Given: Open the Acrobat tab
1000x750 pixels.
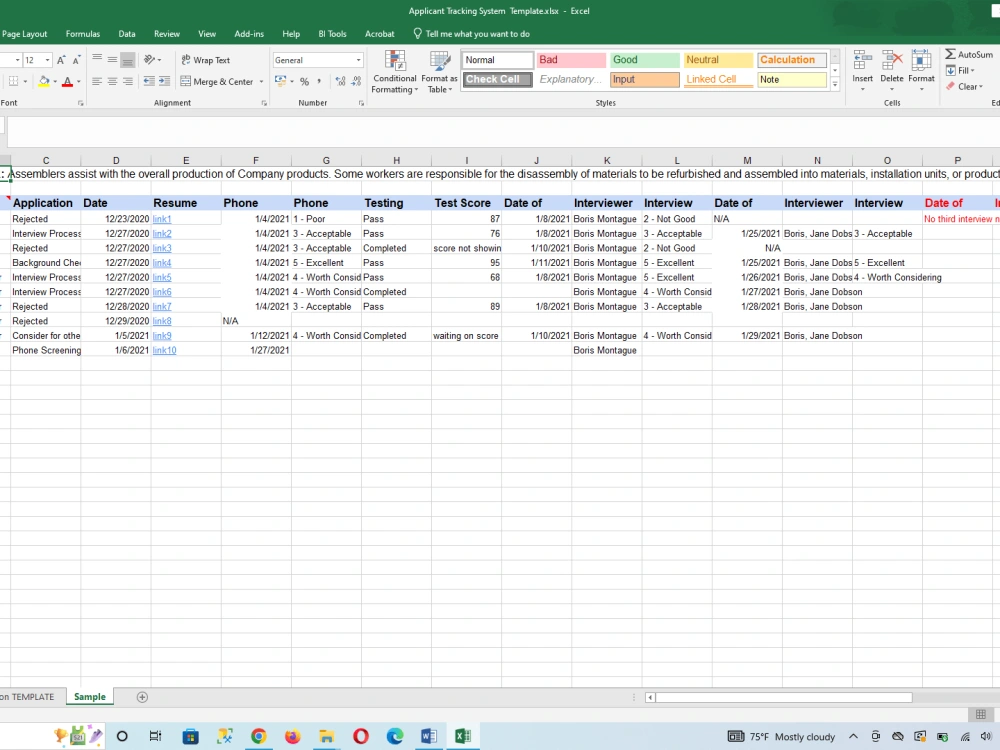Looking at the screenshot, I should [379, 34].
